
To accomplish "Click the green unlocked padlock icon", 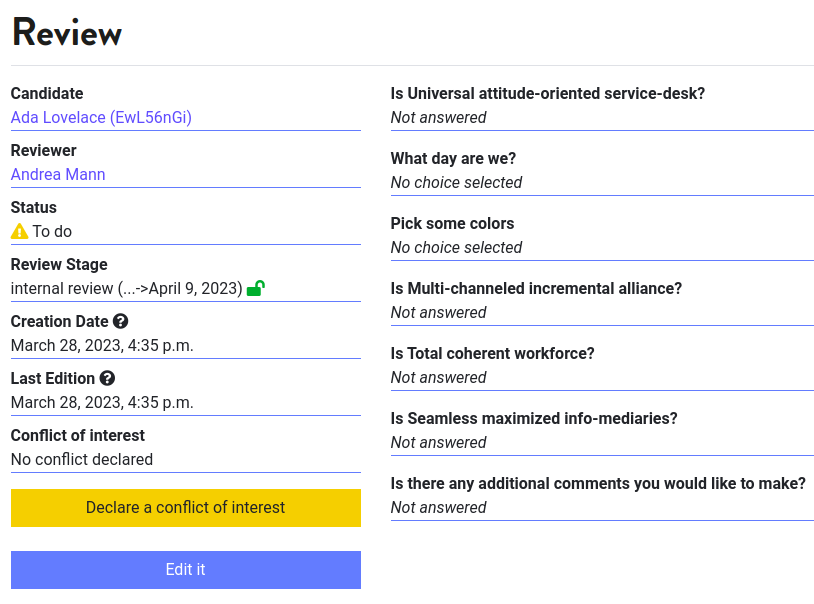I will click(x=256, y=288).
